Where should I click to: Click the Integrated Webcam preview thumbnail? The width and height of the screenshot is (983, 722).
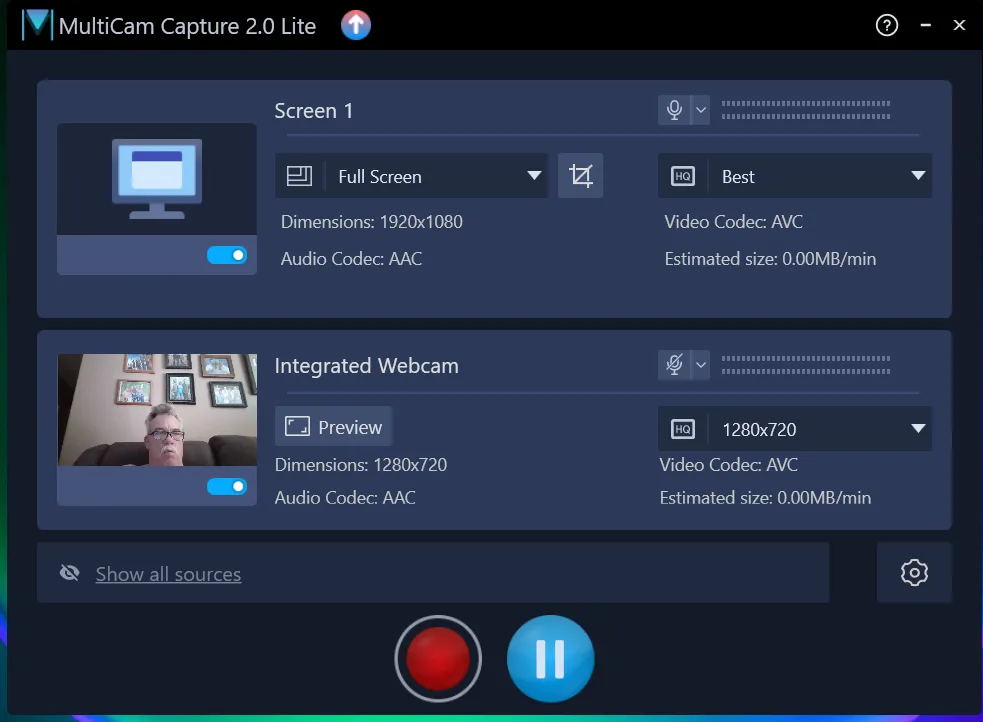tap(157, 410)
